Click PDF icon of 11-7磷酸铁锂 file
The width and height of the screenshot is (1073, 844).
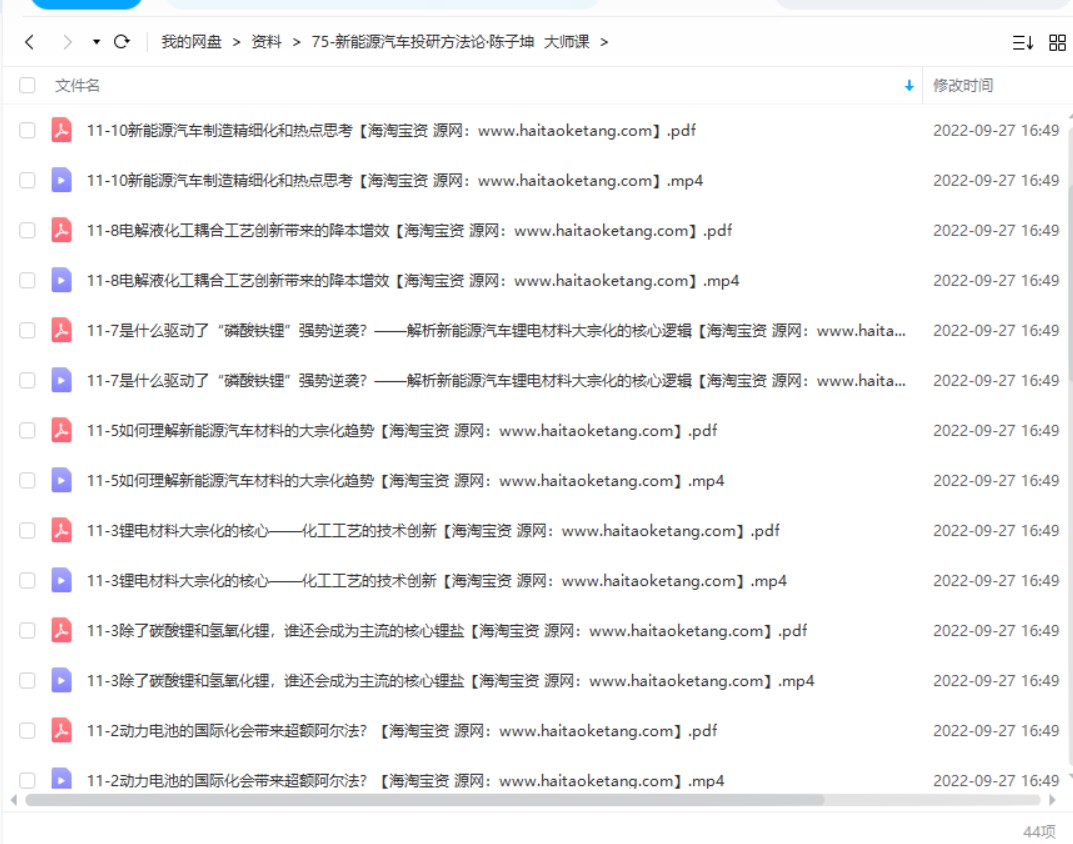[62, 330]
